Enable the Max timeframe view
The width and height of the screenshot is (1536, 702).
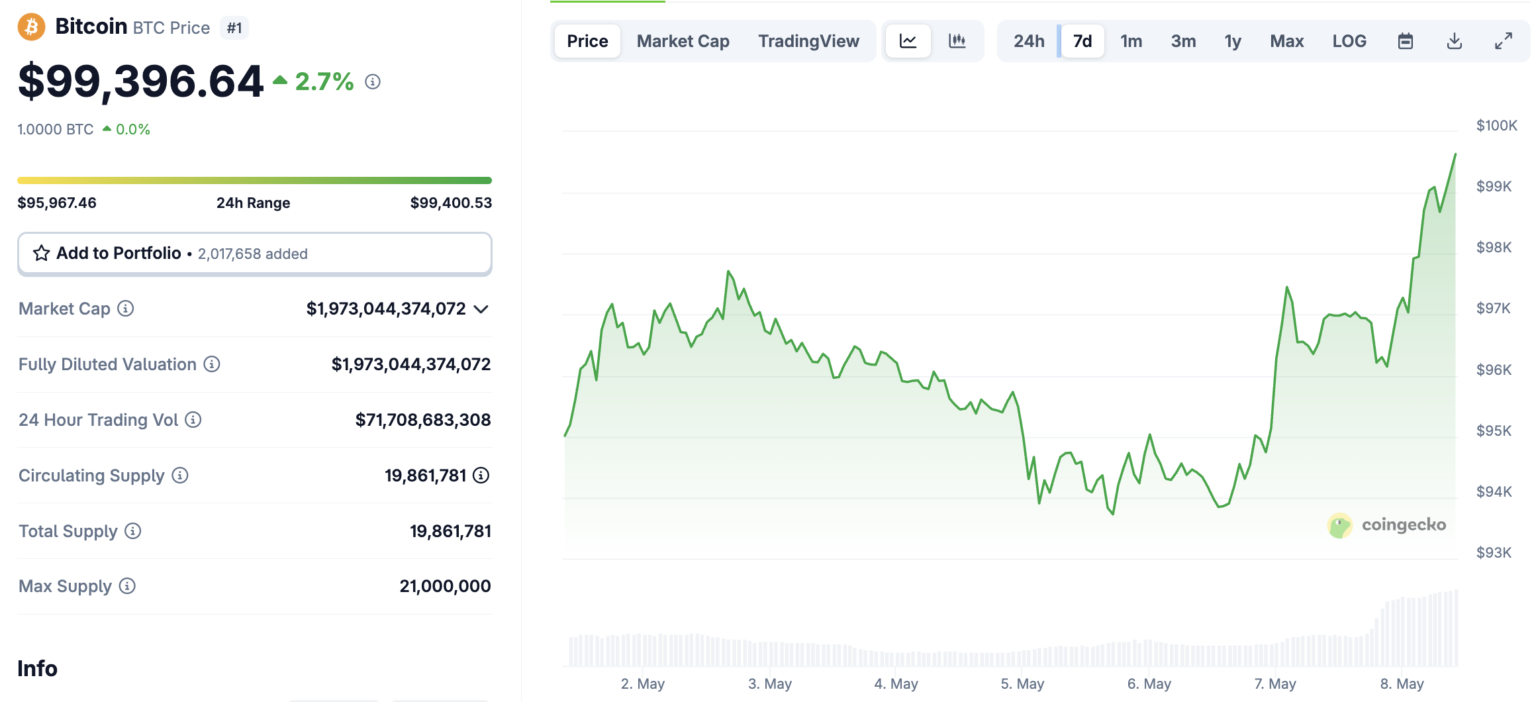point(1287,41)
